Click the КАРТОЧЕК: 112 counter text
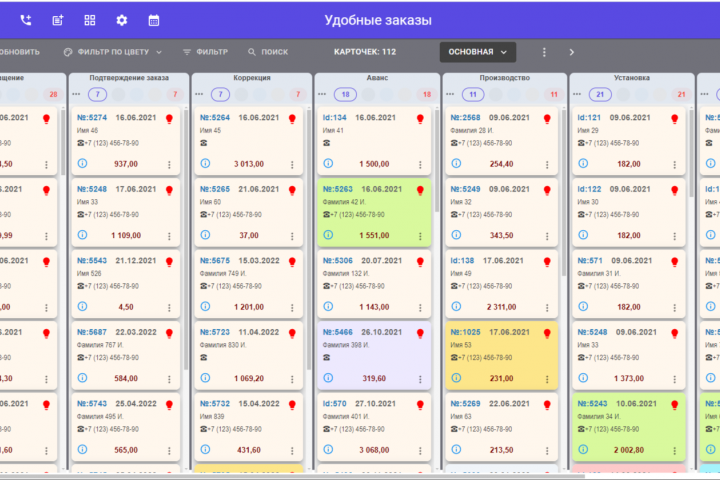This screenshot has width=720, height=480. (365, 52)
